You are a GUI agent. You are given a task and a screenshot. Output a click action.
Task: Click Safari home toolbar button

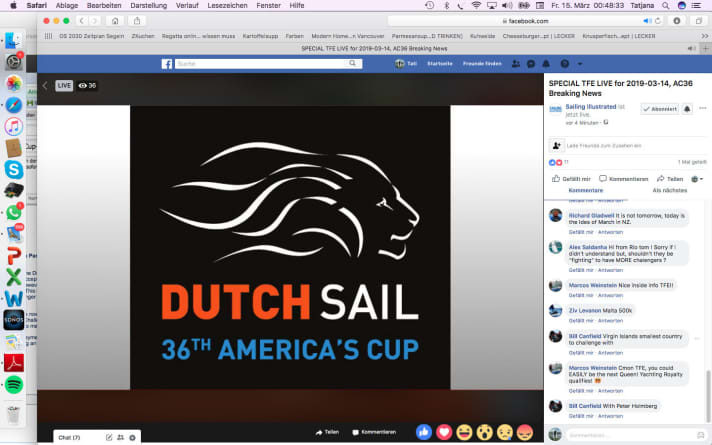click(115, 21)
